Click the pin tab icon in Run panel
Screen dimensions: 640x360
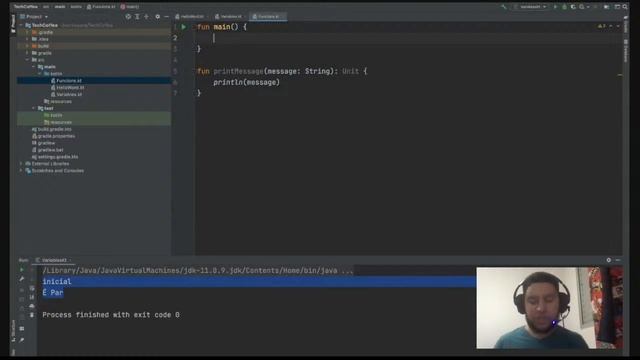[x=22, y=340]
